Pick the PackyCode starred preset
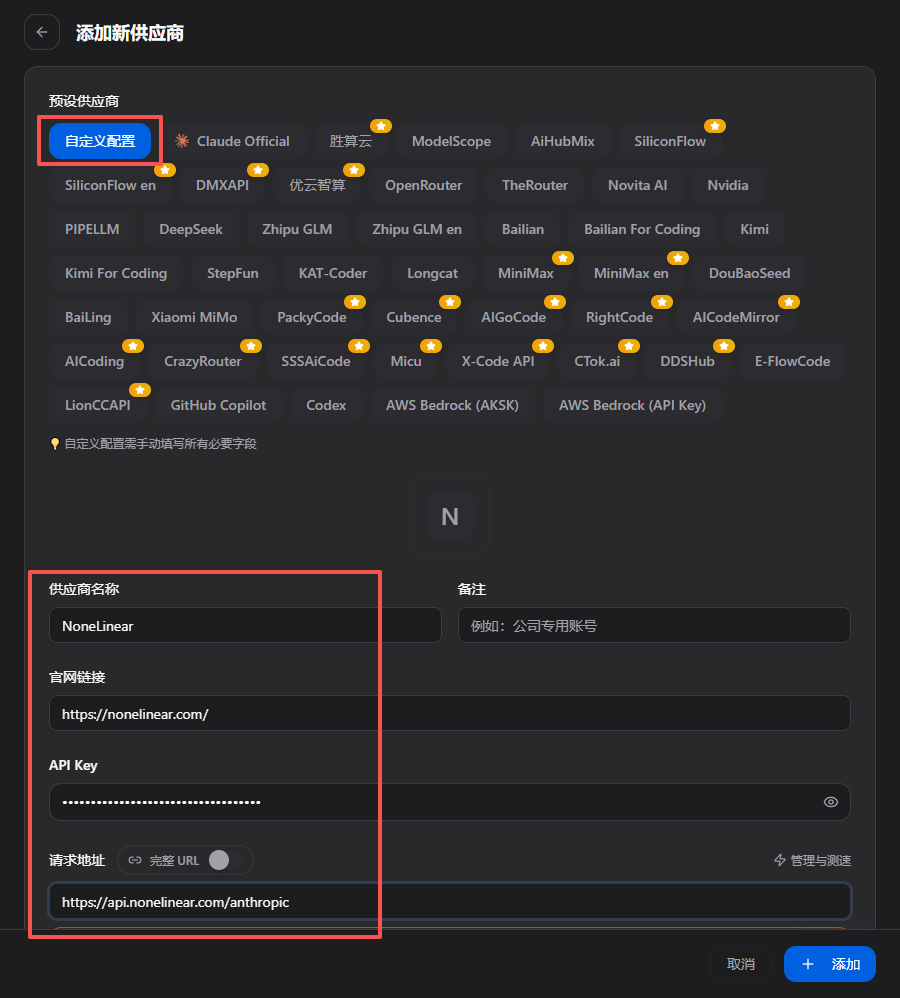The width and height of the screenshot is (900, 998). point(311,317)
